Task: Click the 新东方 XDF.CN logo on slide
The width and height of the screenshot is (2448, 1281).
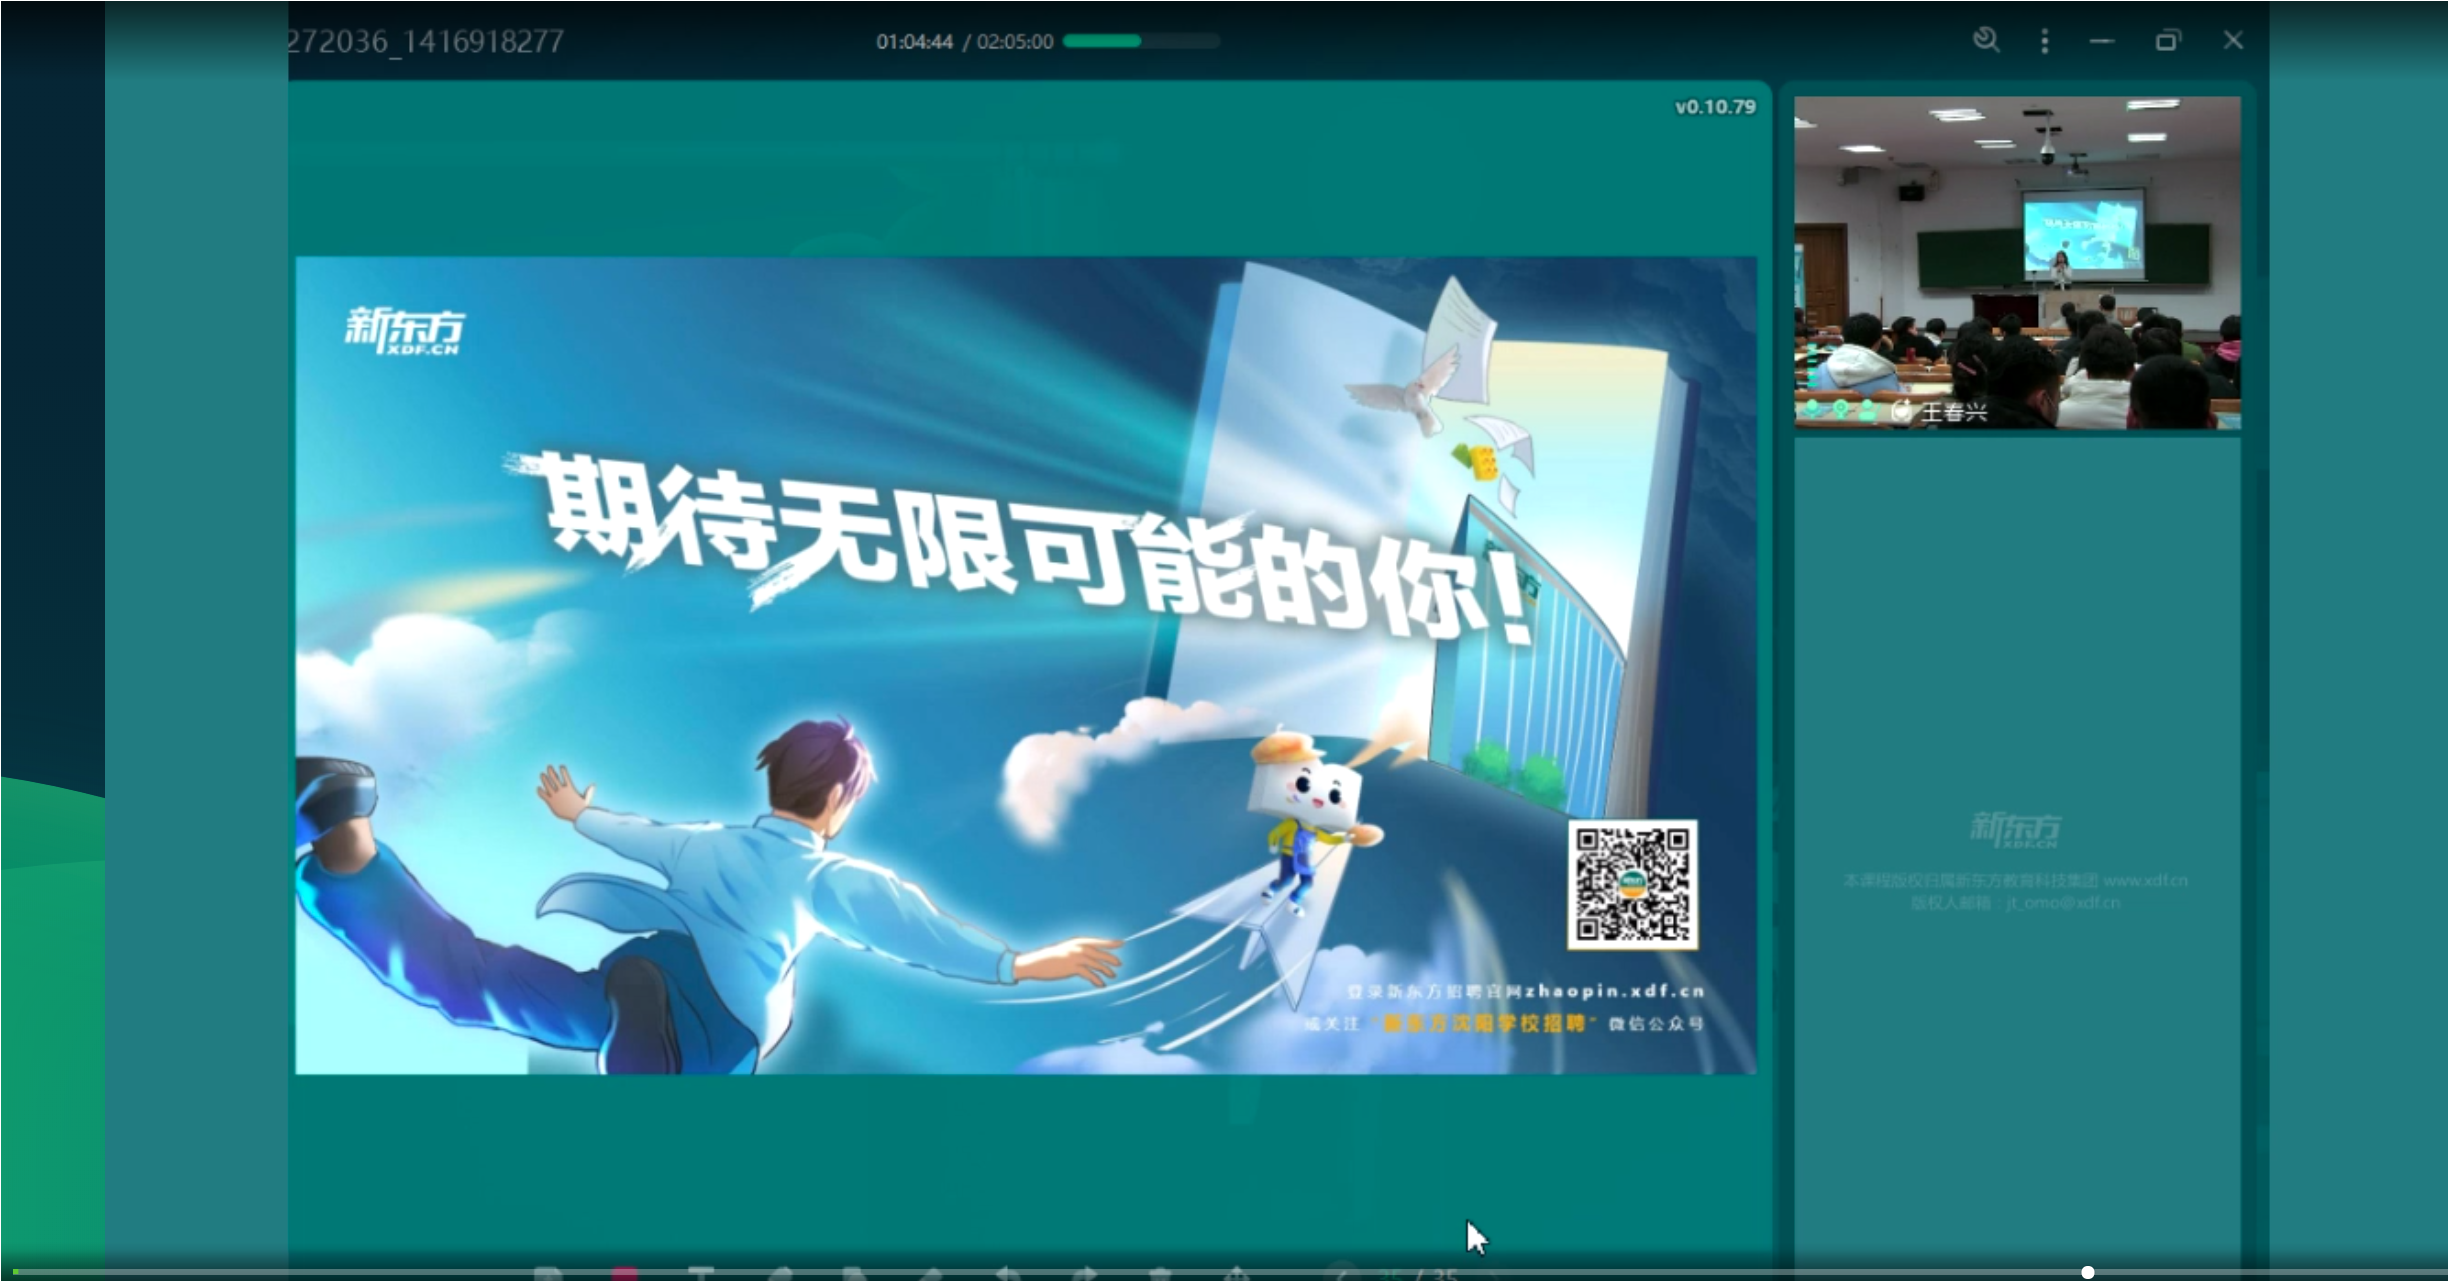Action: [x=405, y=331]
